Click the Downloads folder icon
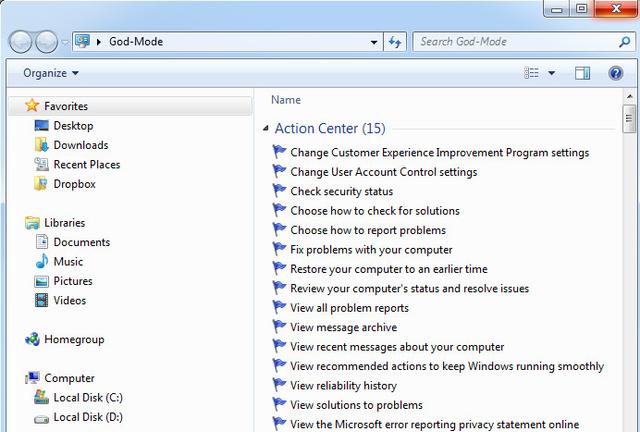This screenshot has height=432, width=640. (x=41, y=145)
